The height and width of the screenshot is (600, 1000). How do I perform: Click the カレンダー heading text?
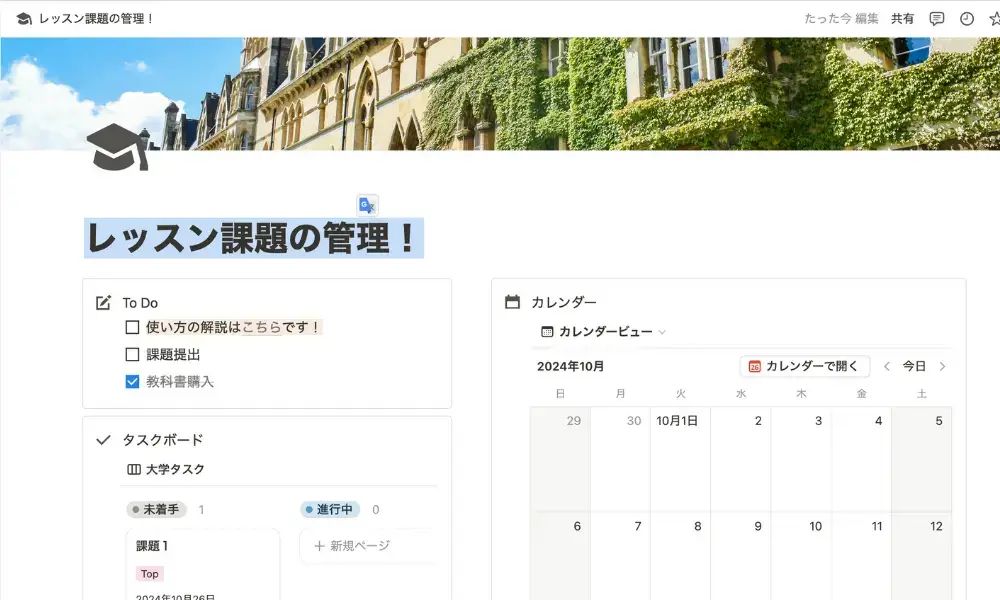[x=564, y=302]
